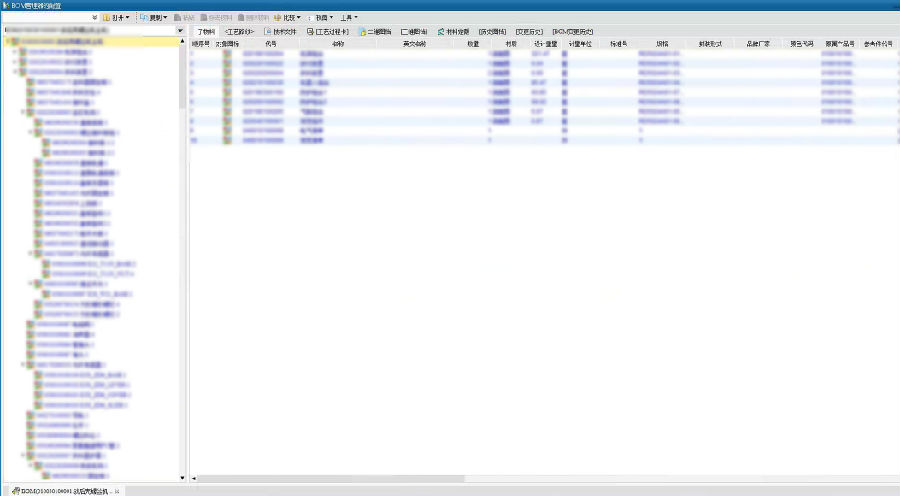The height and width of the screenshot is (496, 900).
Task: Switch to the 二维图档 tab
Action: [x=375, y=32]
